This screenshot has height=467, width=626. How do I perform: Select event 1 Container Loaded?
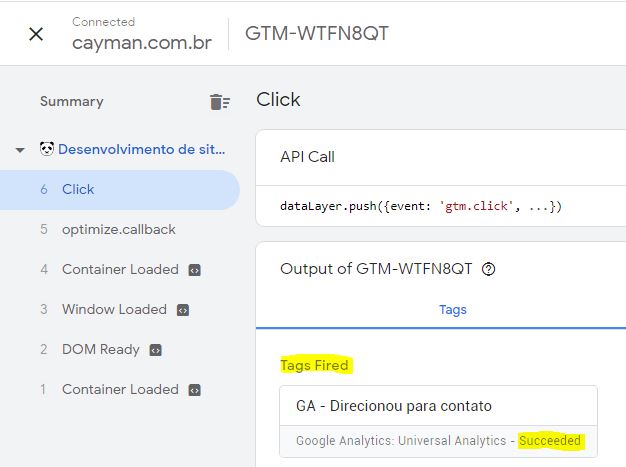click(119, 389)
